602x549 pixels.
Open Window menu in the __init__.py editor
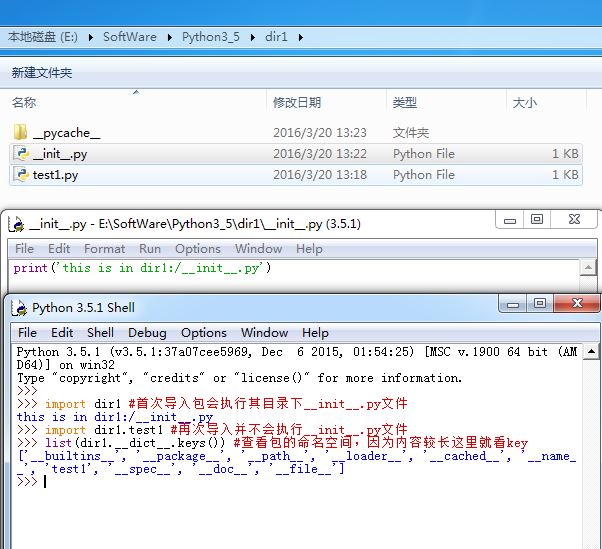click(259, 249)
